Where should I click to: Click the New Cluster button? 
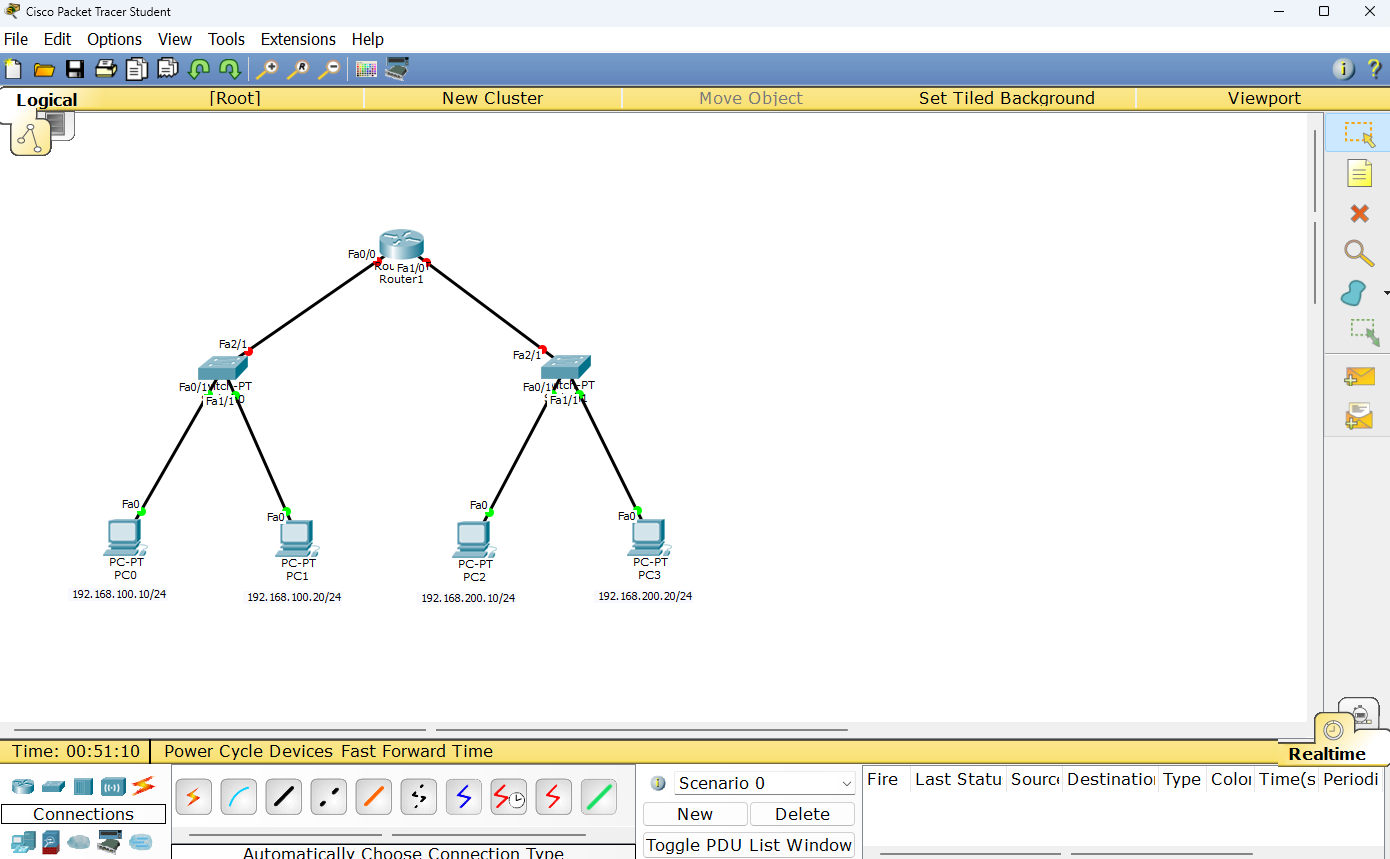(493, 98)
